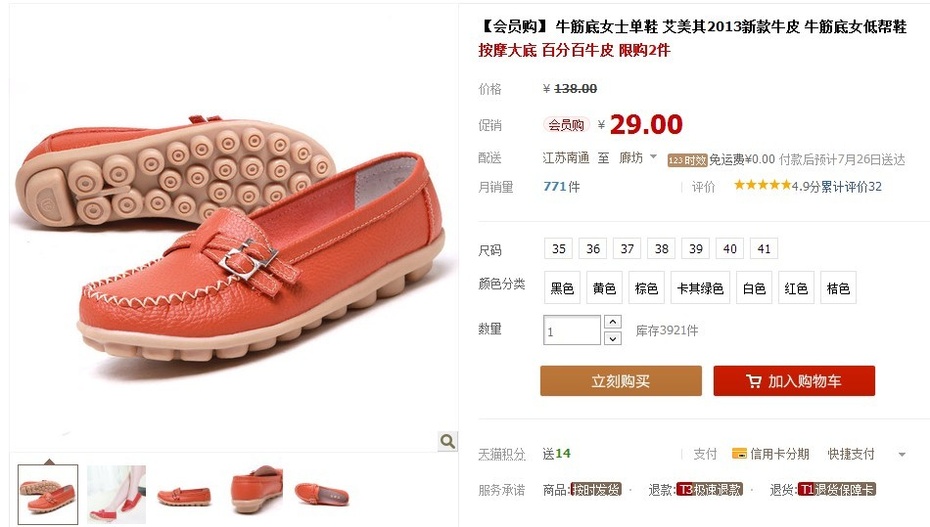Viewport: 930px width, 527px height.
Task: Decrease quantity with the down arrow
Action: [613, 338]
